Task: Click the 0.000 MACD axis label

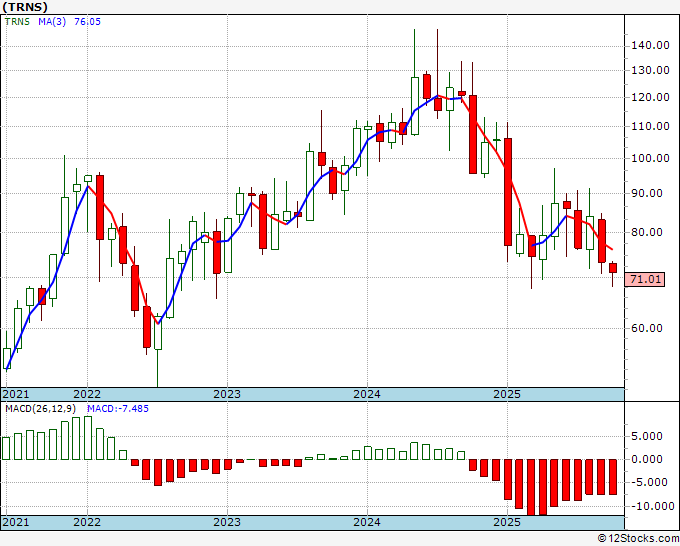Action: coord(647,459)
